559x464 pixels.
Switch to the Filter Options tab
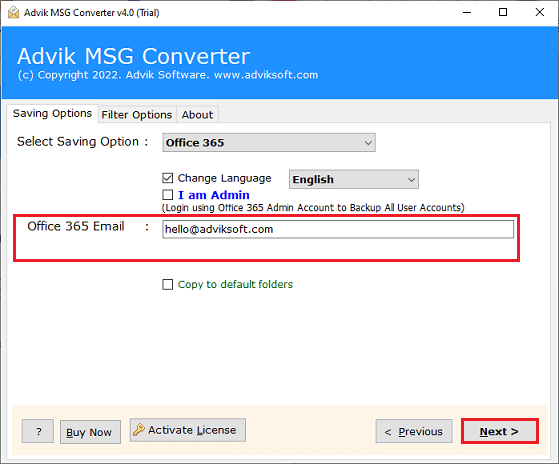click(x=137, y=115)
